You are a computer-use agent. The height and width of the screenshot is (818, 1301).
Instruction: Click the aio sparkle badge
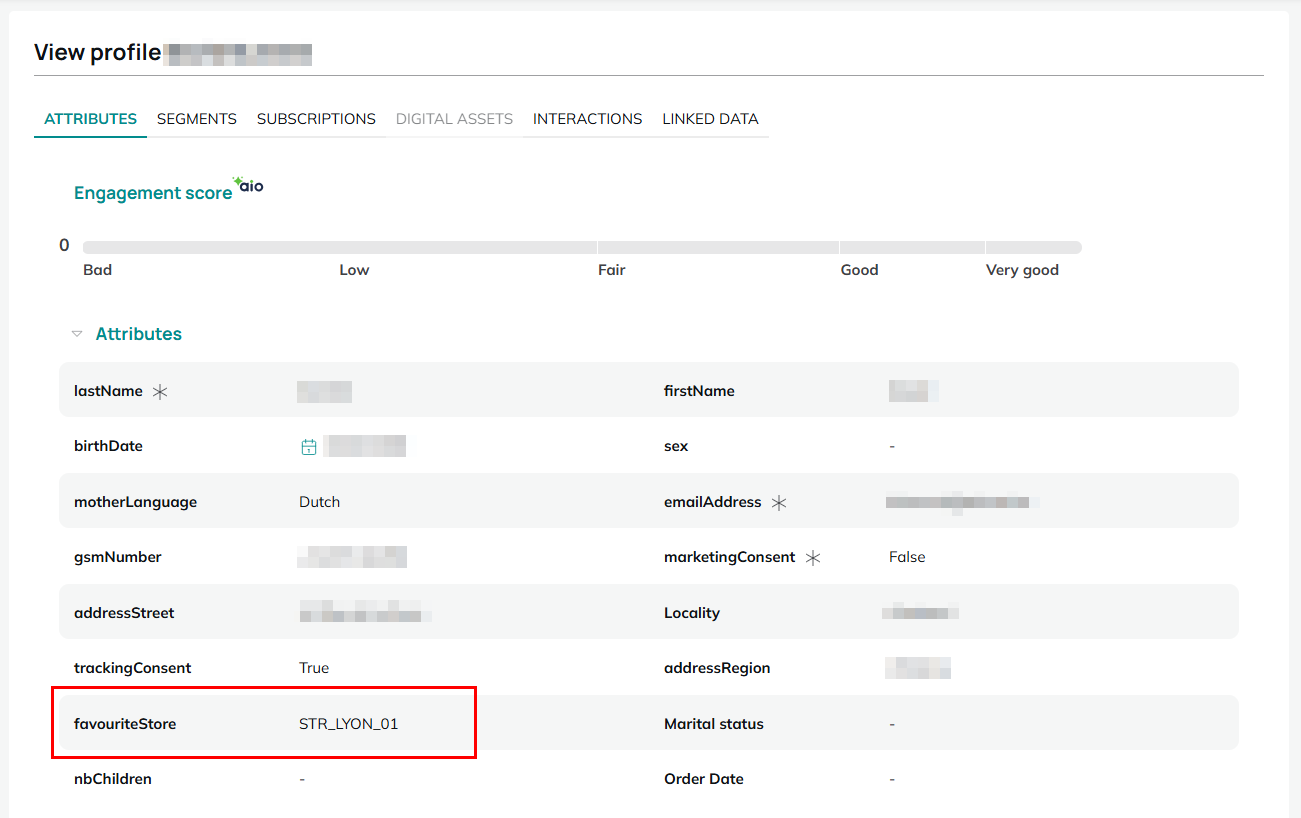coord(249,185)
